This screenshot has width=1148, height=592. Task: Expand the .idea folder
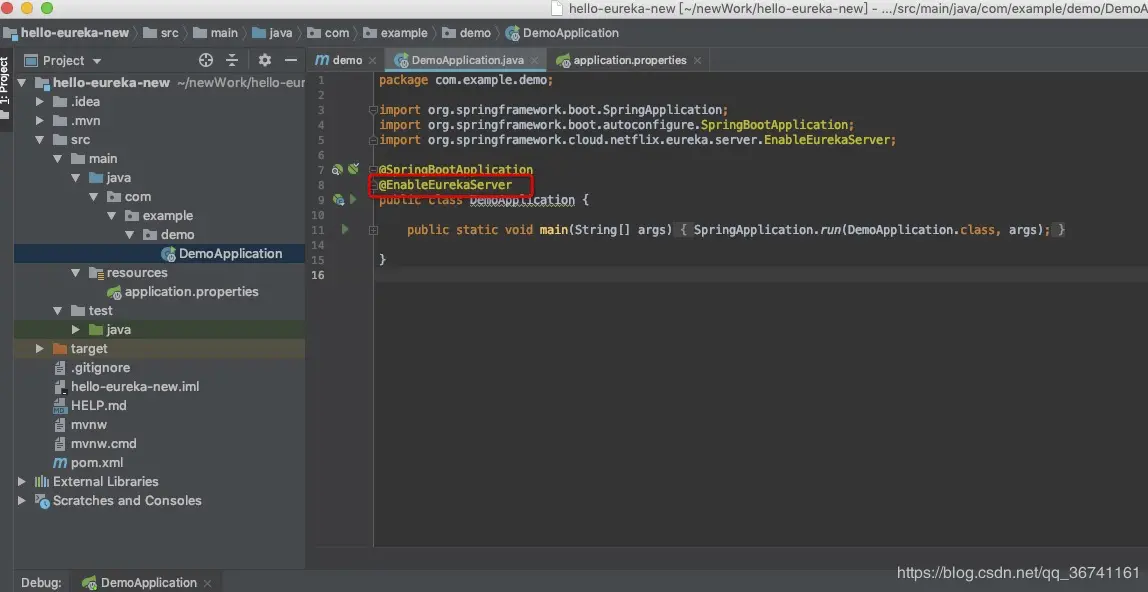(40, 102)
